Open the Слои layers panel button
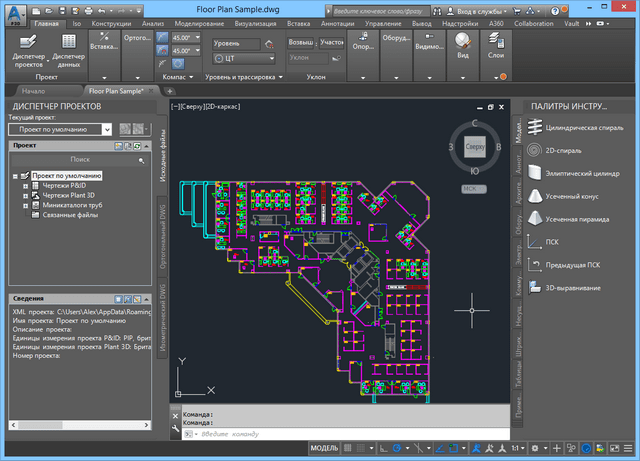640x461 pixels. coord(495,47)
